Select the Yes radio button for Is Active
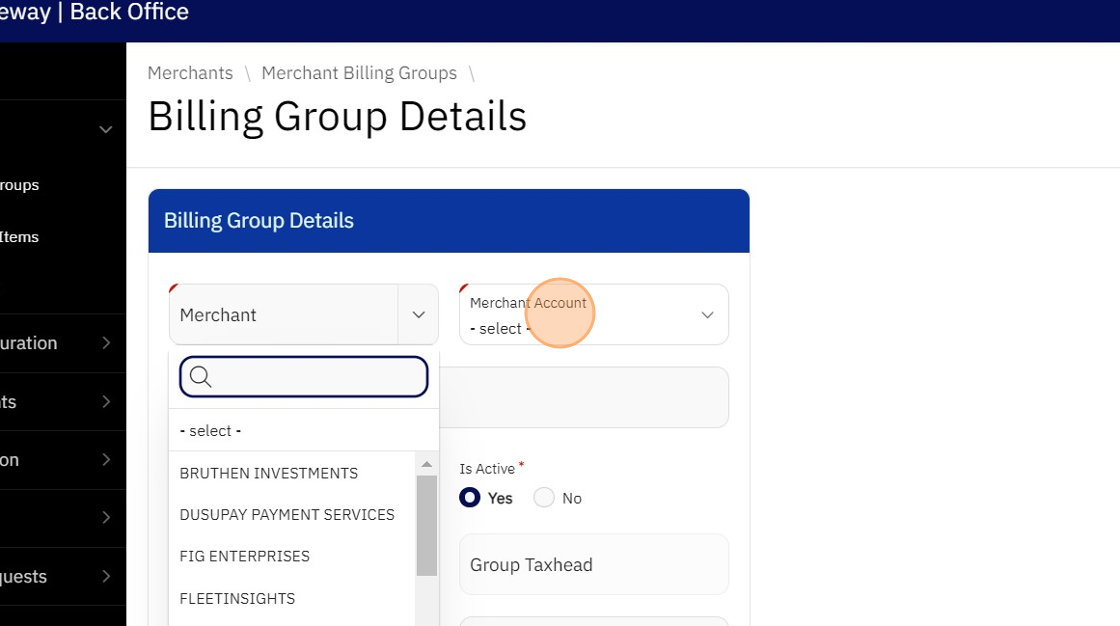Image resolution: width=1120 pixels, height=626 pixels. coord(470,498)
